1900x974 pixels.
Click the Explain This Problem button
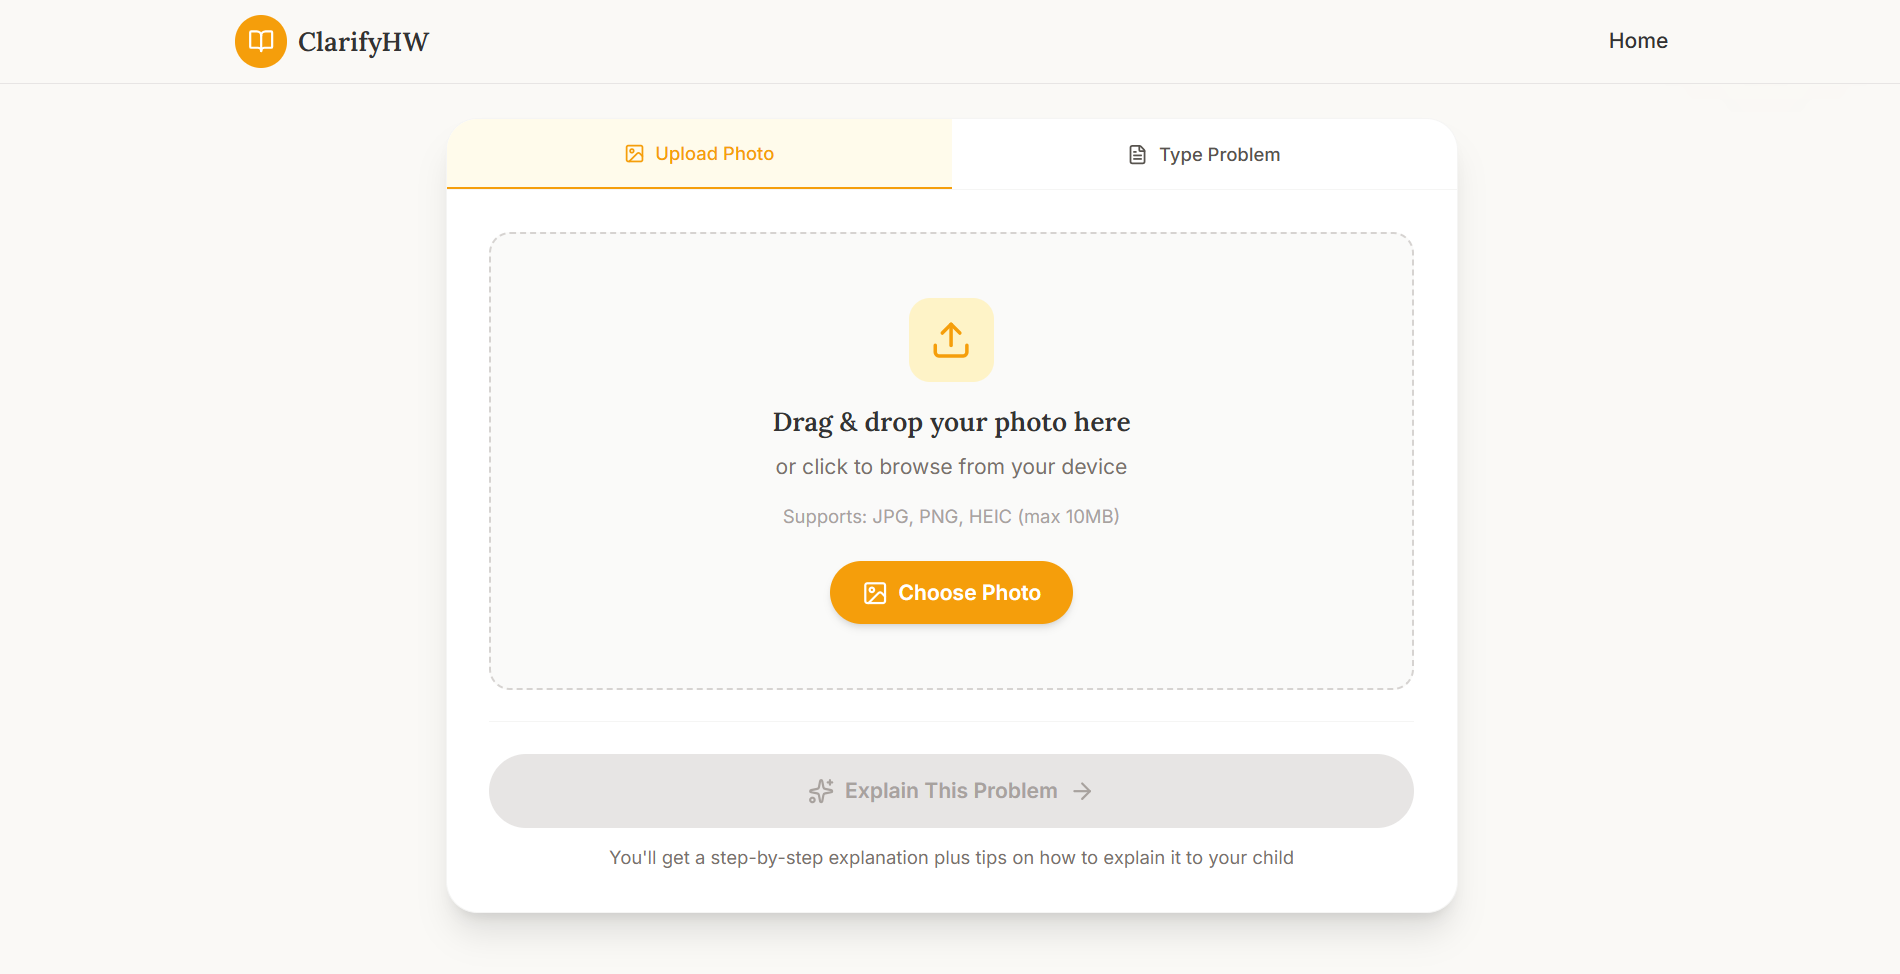(x=951, y=791)
